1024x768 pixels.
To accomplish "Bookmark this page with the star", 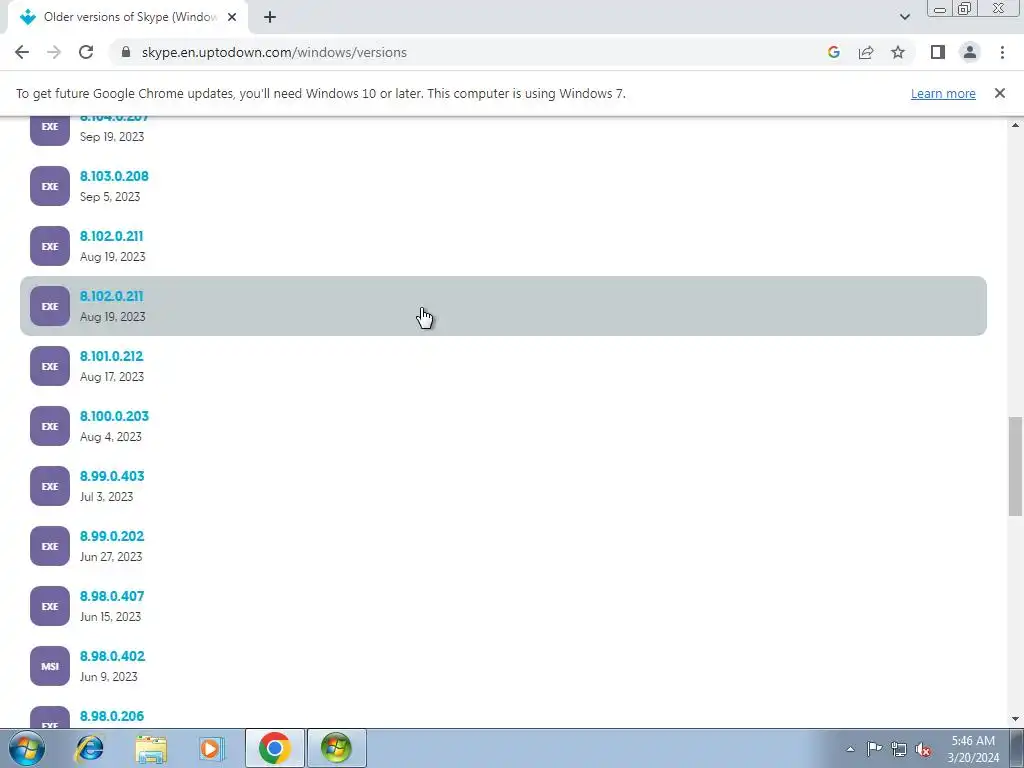I will 898,52.
